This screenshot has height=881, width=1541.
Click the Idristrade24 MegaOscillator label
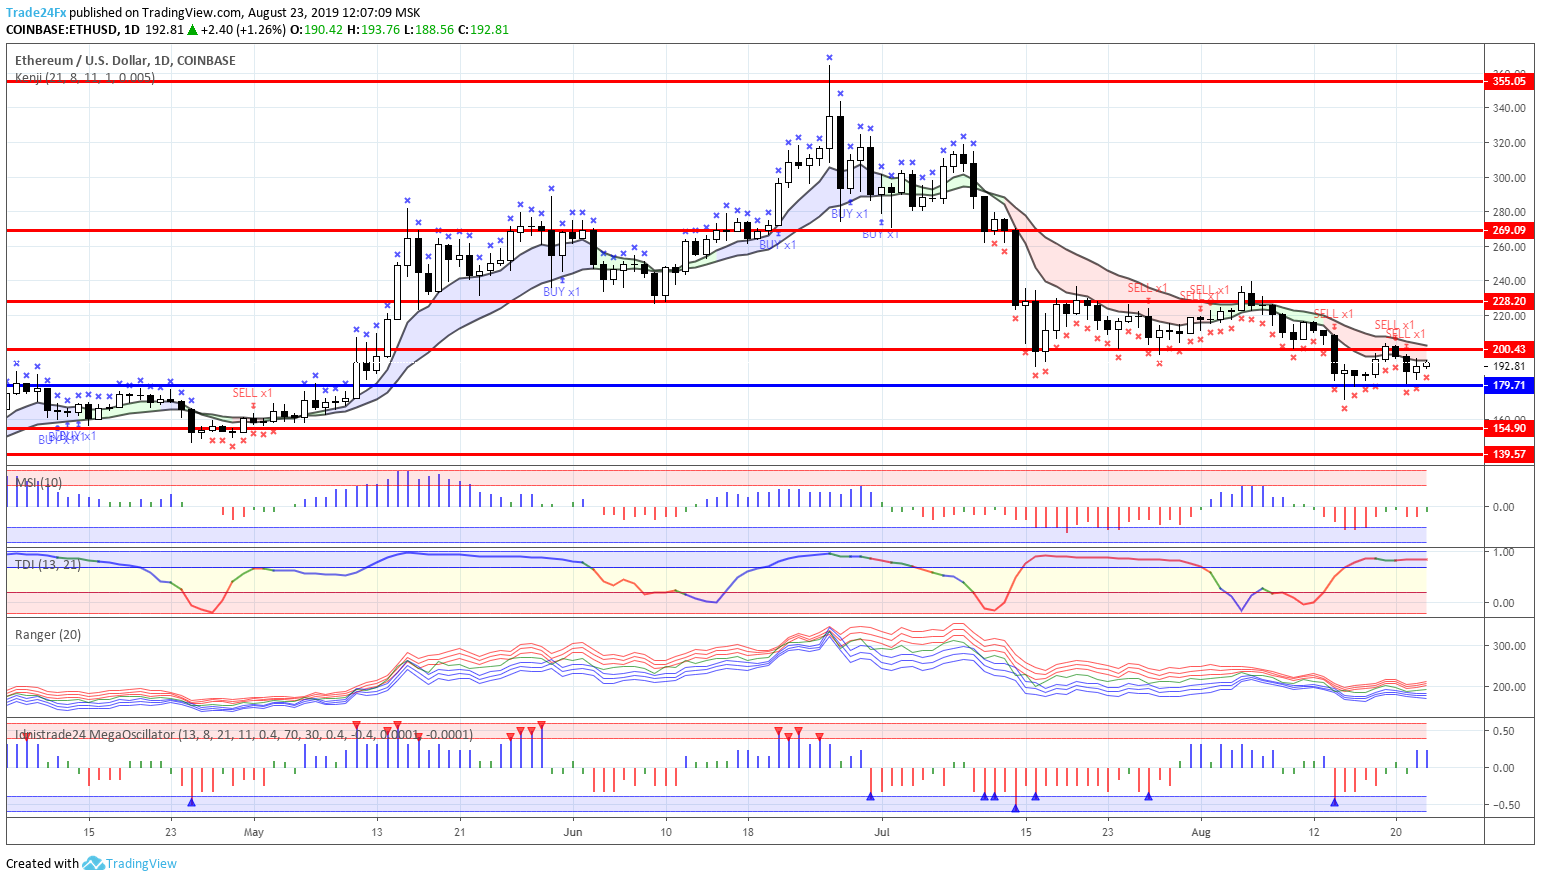pos(244,734)
